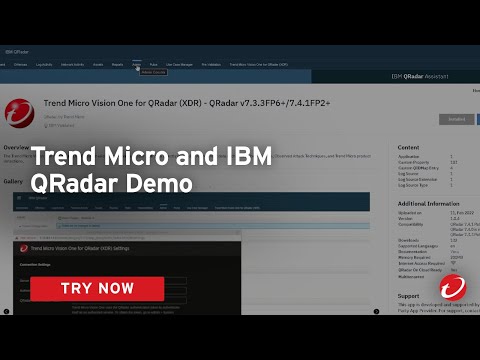Show next gallery image with right arrow
Image resolution: width=480 pixels, height=360 pixels.
coord(376,311)
